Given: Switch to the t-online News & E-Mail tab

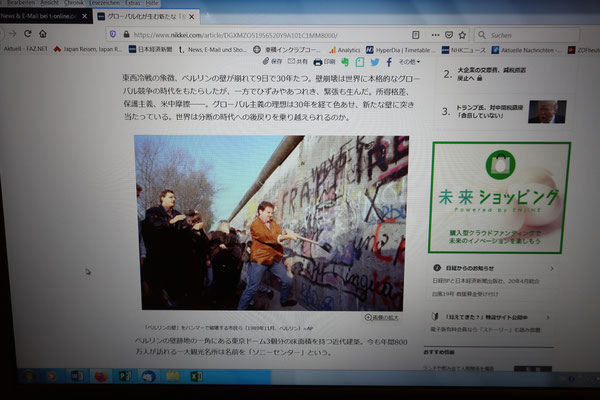Looking at the screenshot, I should (x=38, y=16).
